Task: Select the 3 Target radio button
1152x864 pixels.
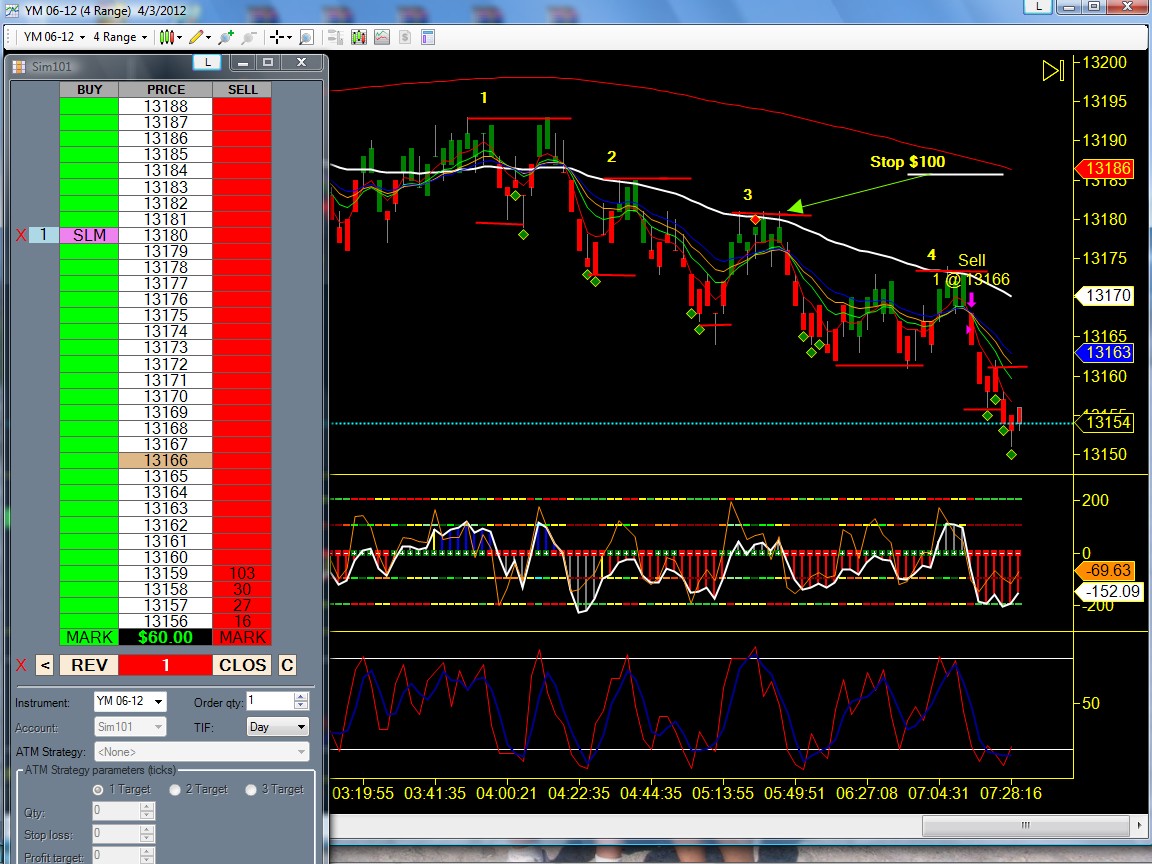Action: (251, 790)
